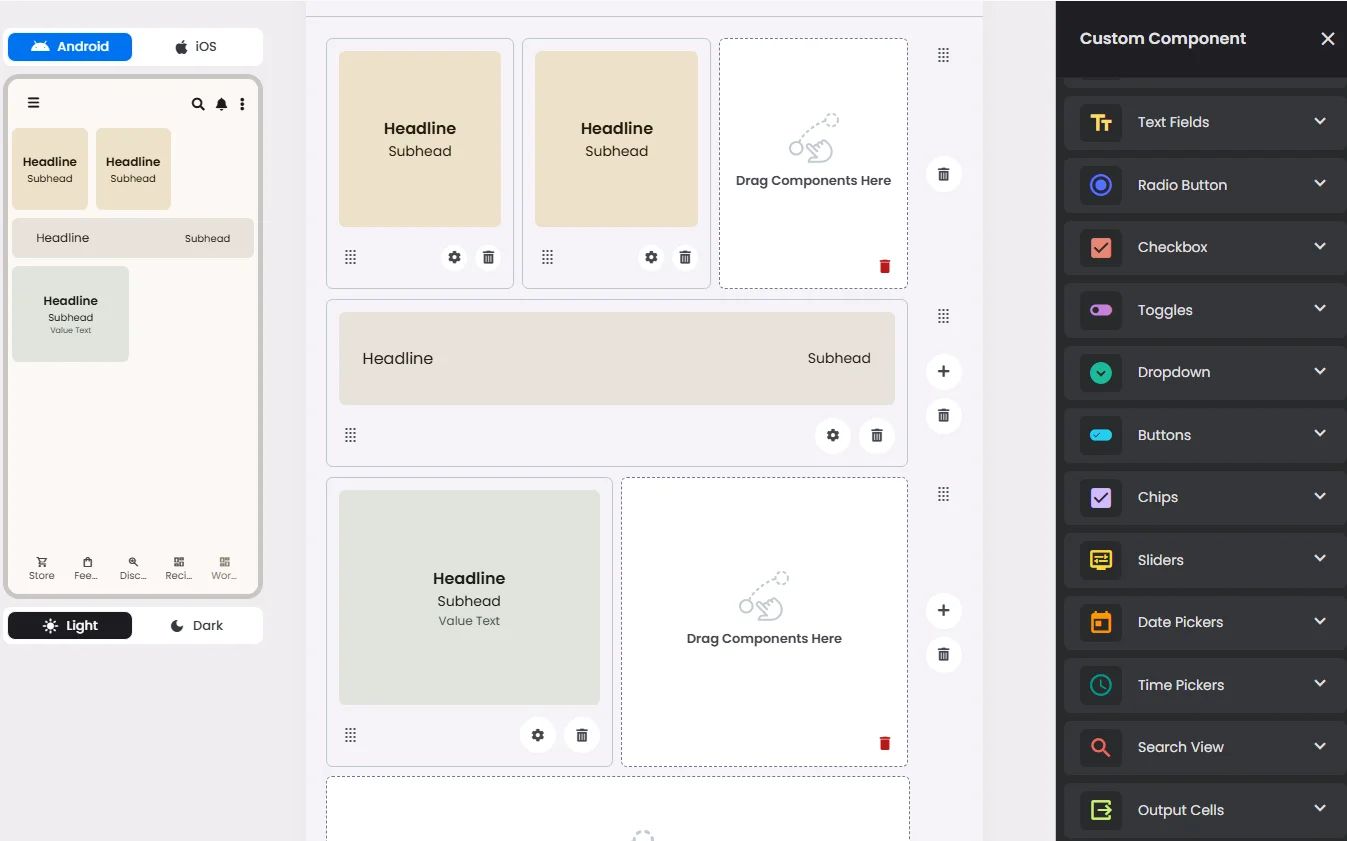Click drag handle of wide Headline card

[x=350, y=435]
